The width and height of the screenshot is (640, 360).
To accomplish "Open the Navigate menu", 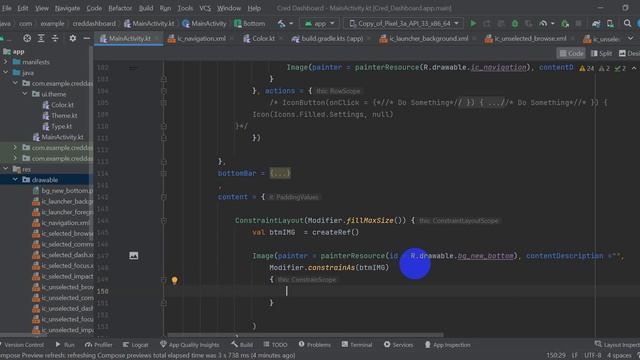I will (x=67, y=8).
